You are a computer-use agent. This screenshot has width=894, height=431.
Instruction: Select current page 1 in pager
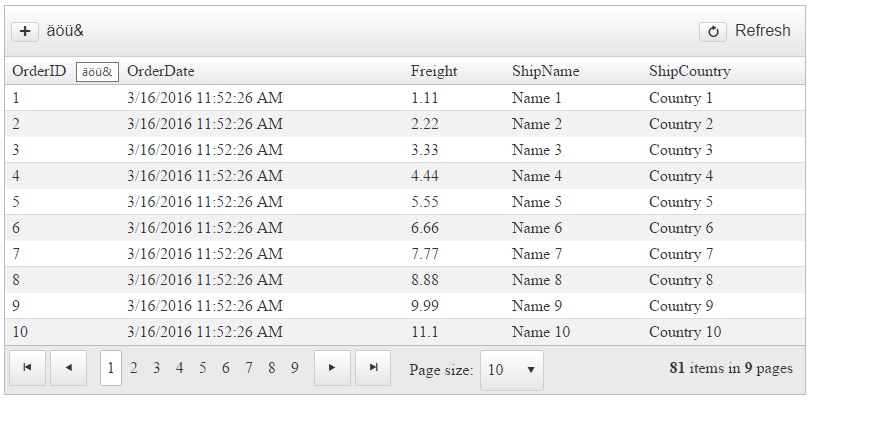click(x=111, y=368)
